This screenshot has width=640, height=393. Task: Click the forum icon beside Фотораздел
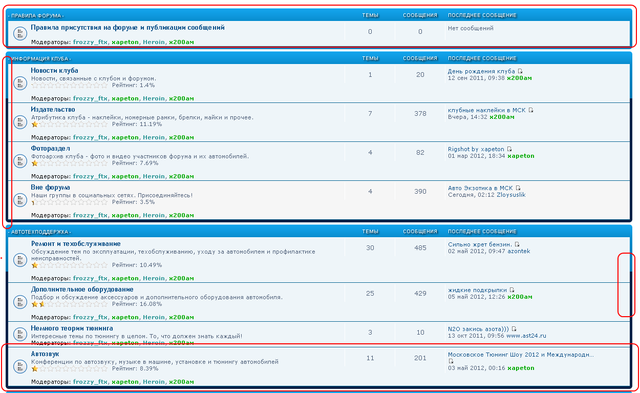pos(20,161)
